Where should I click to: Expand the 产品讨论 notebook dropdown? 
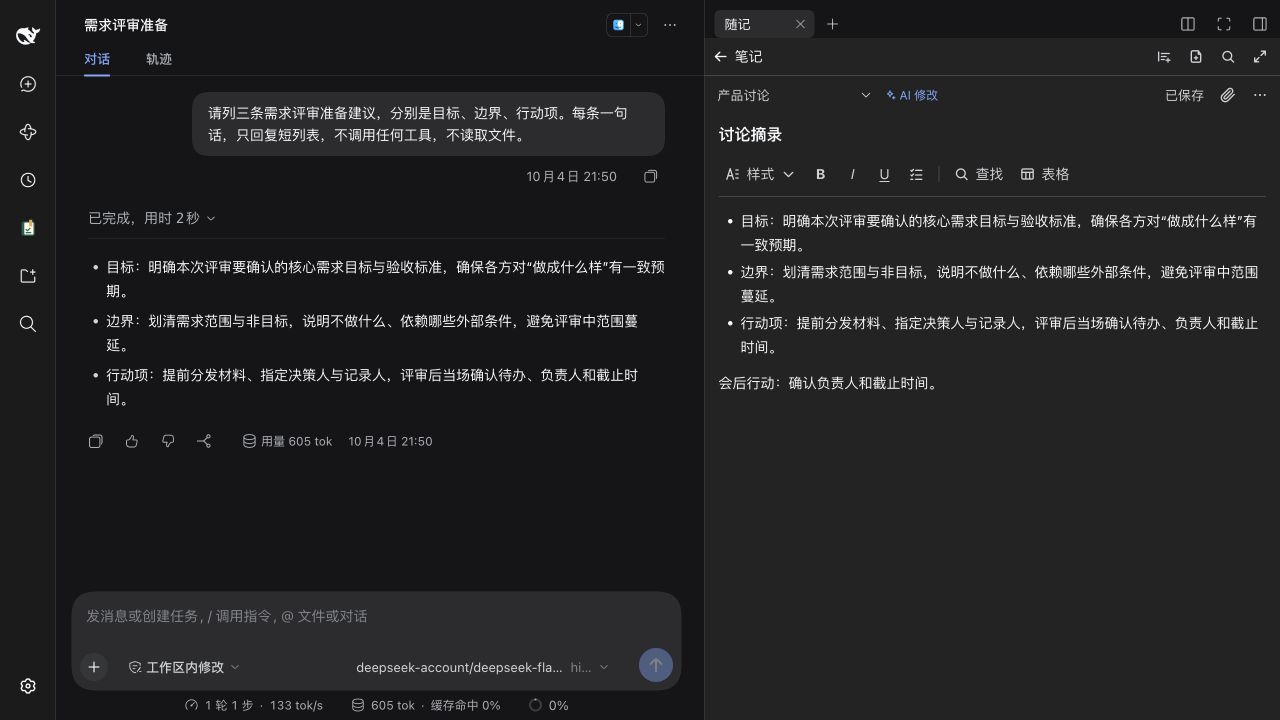click(x=794, y=95)
